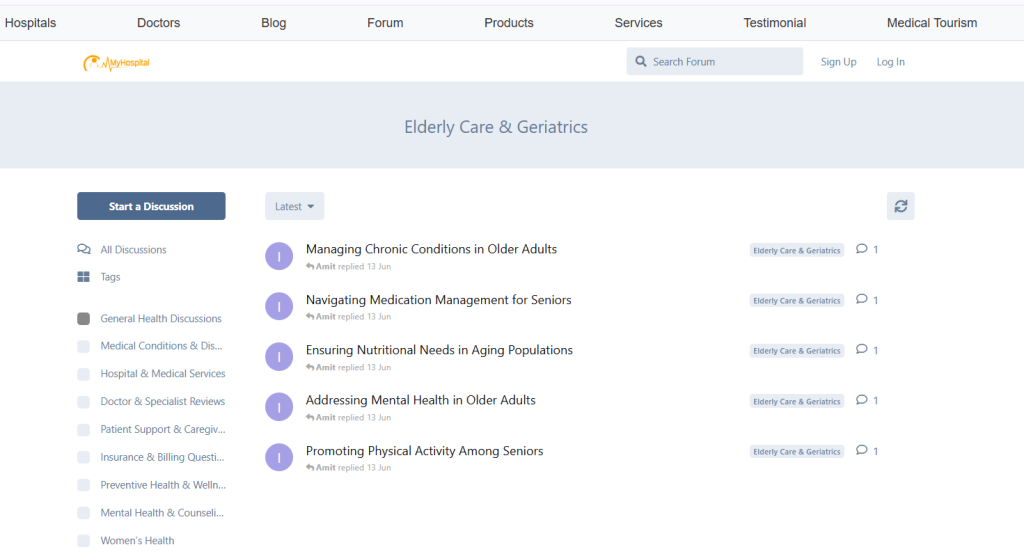Open the Ensuring Nutritional Needs in Aging Populations discussion
1024x554 pixels.
click(x=439, y=350)
